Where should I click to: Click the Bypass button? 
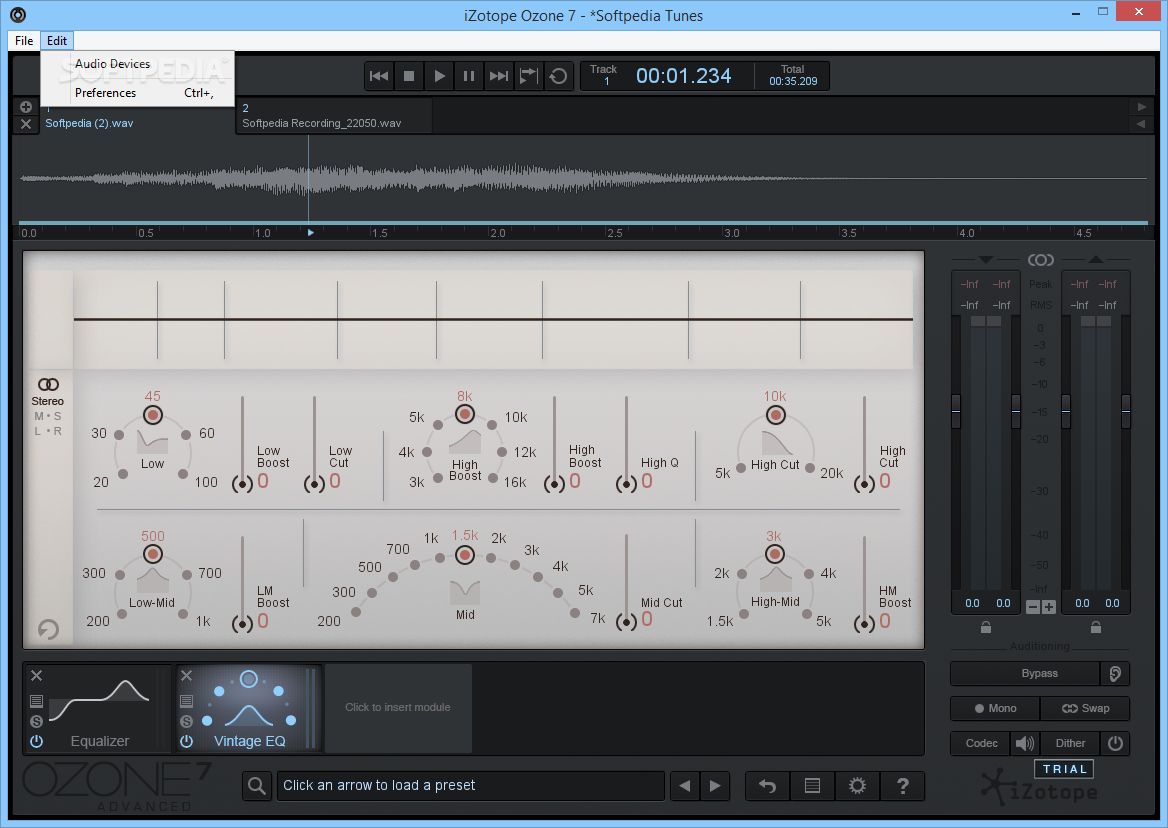(1025, 673)
